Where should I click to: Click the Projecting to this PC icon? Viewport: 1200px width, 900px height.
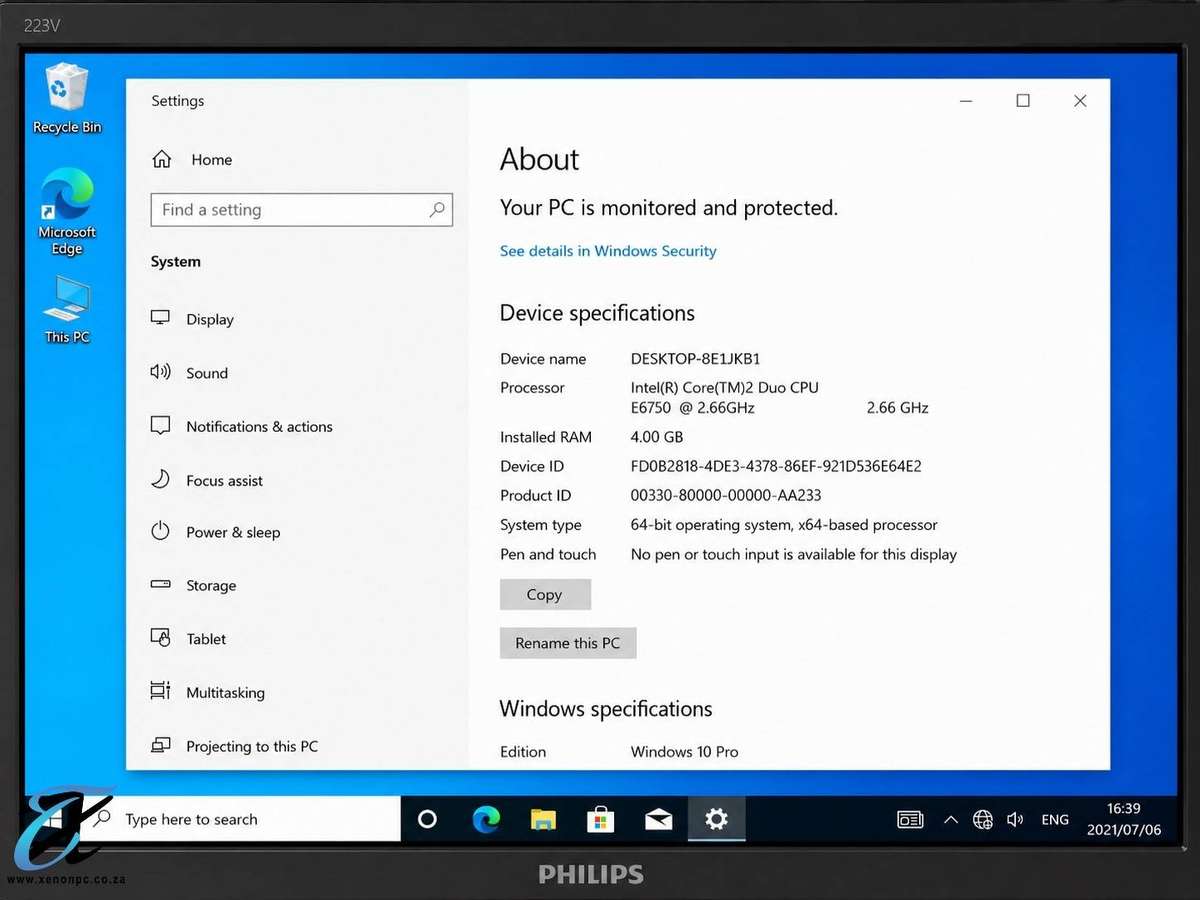[x=160, y=745]
